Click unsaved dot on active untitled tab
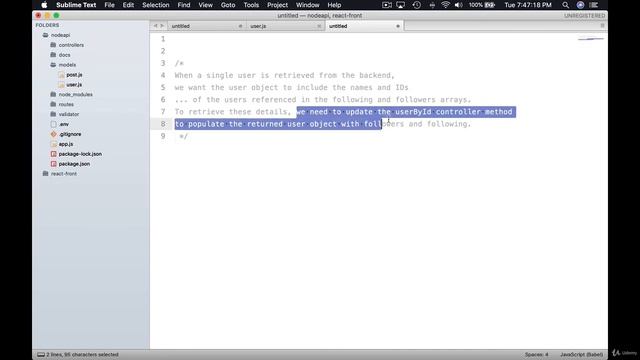 [398, 26]
